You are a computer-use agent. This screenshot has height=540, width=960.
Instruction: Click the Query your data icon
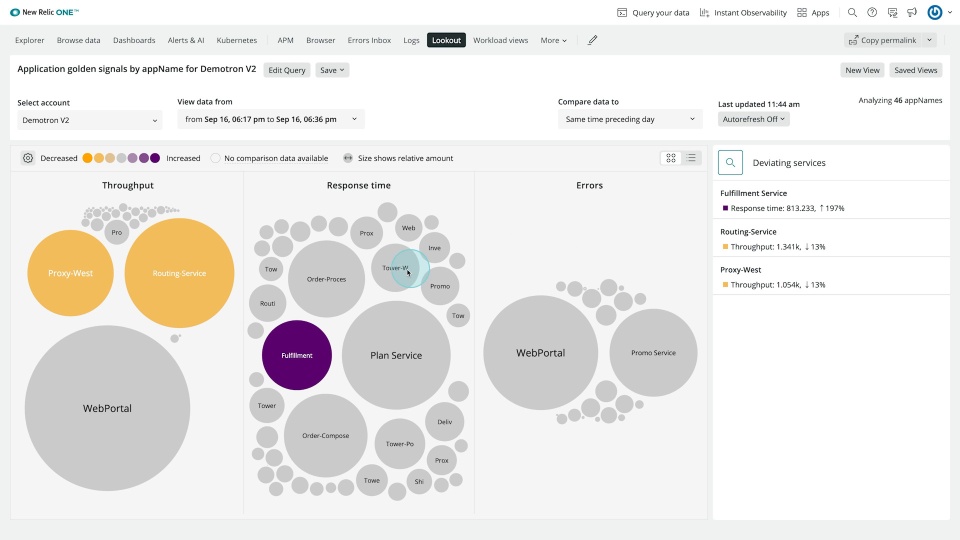click(x=621, y=12)
